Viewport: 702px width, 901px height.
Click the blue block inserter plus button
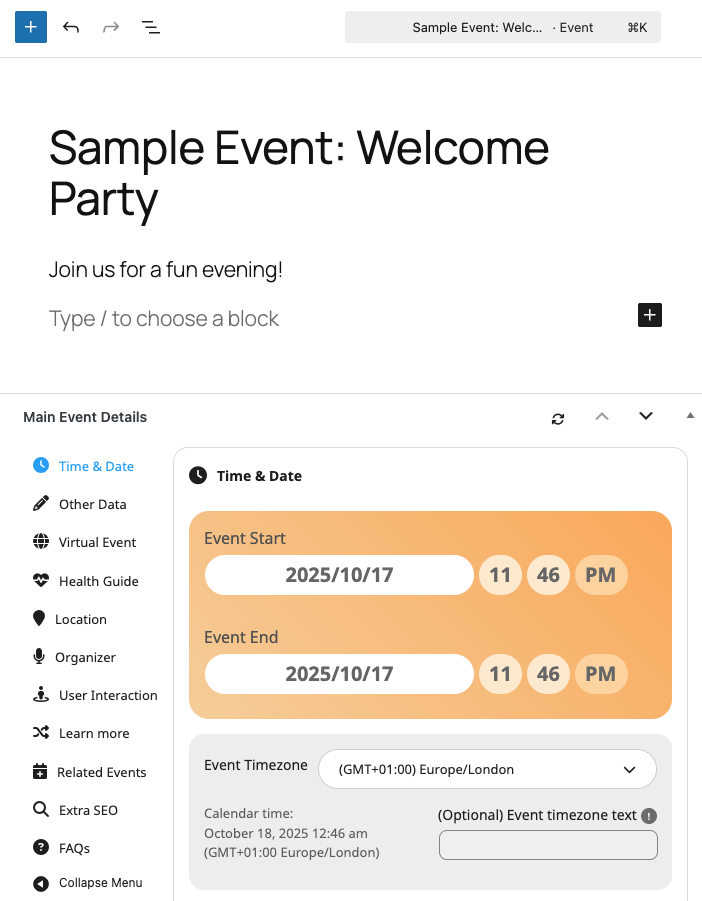tap(31, 27)
